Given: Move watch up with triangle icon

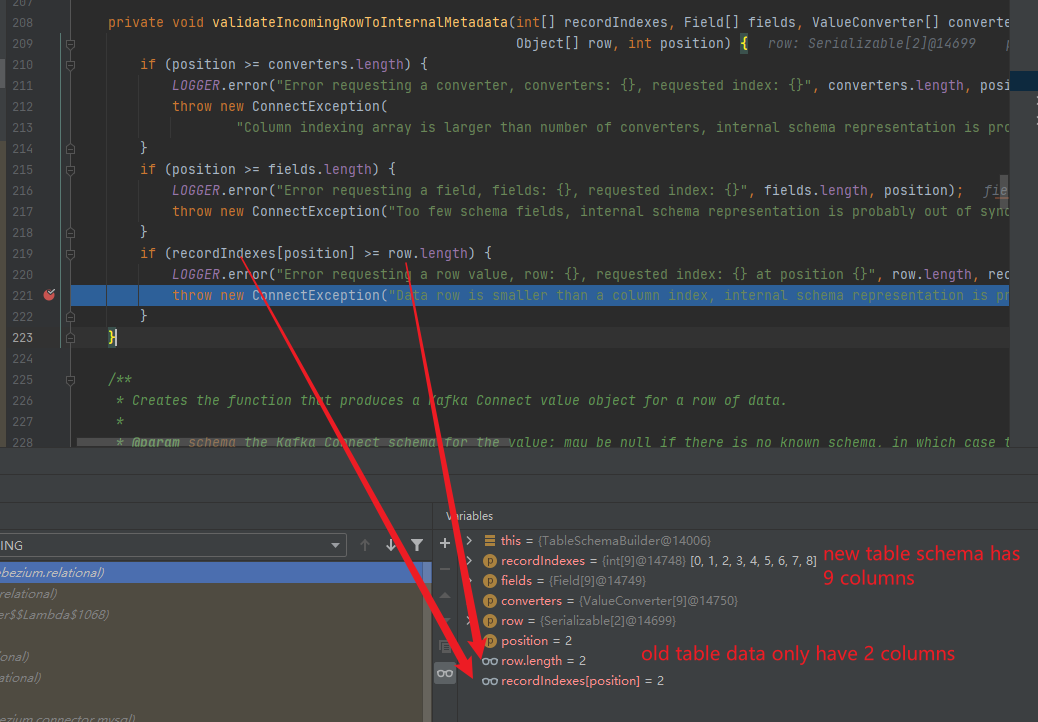Looking at the screenshot, I should click(x=445, y=595).
